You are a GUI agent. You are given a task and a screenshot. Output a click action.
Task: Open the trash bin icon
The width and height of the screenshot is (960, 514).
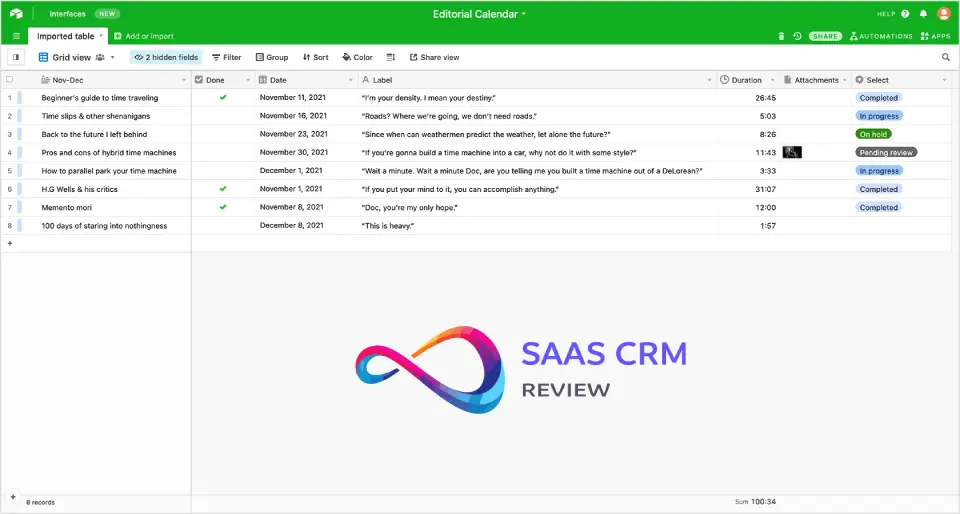(x=781, y=36)
